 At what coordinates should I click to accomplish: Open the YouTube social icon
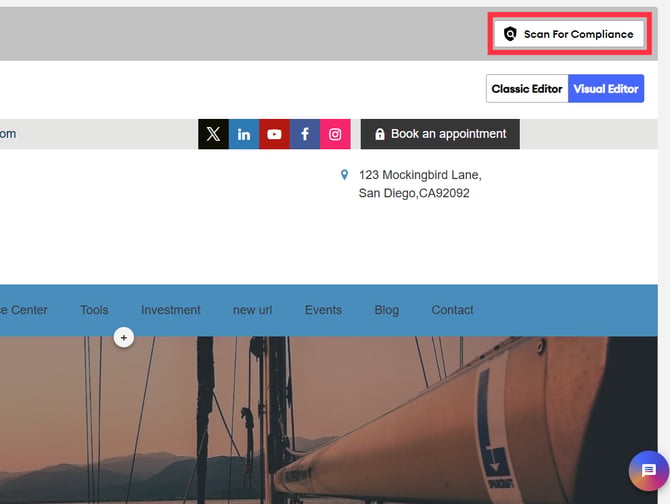click(274, 134)
